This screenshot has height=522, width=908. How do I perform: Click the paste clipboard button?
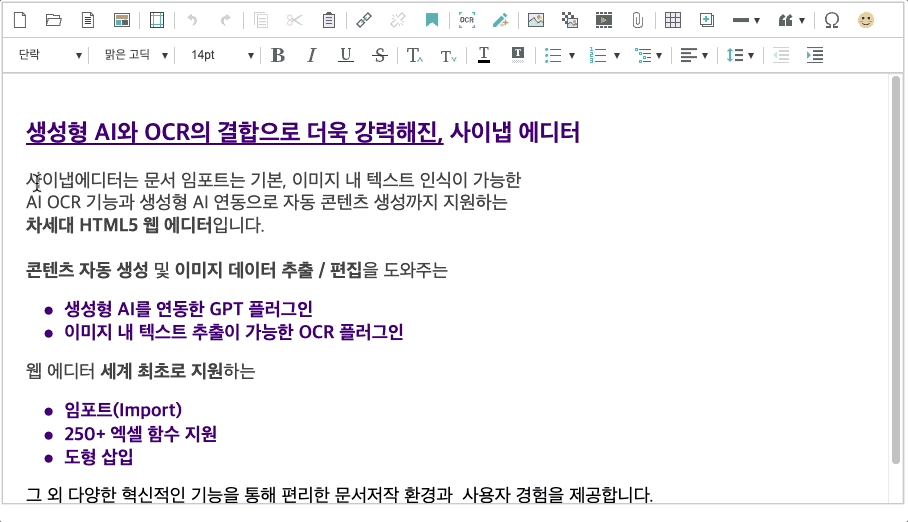pos(329,19)
